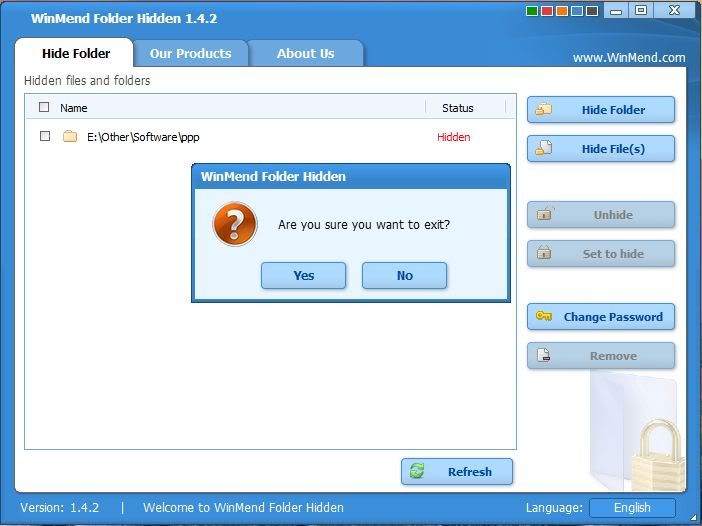Confirm exit by clicking Yes
Viewport: 702px width, 526px height.
(x=303, y=275)
